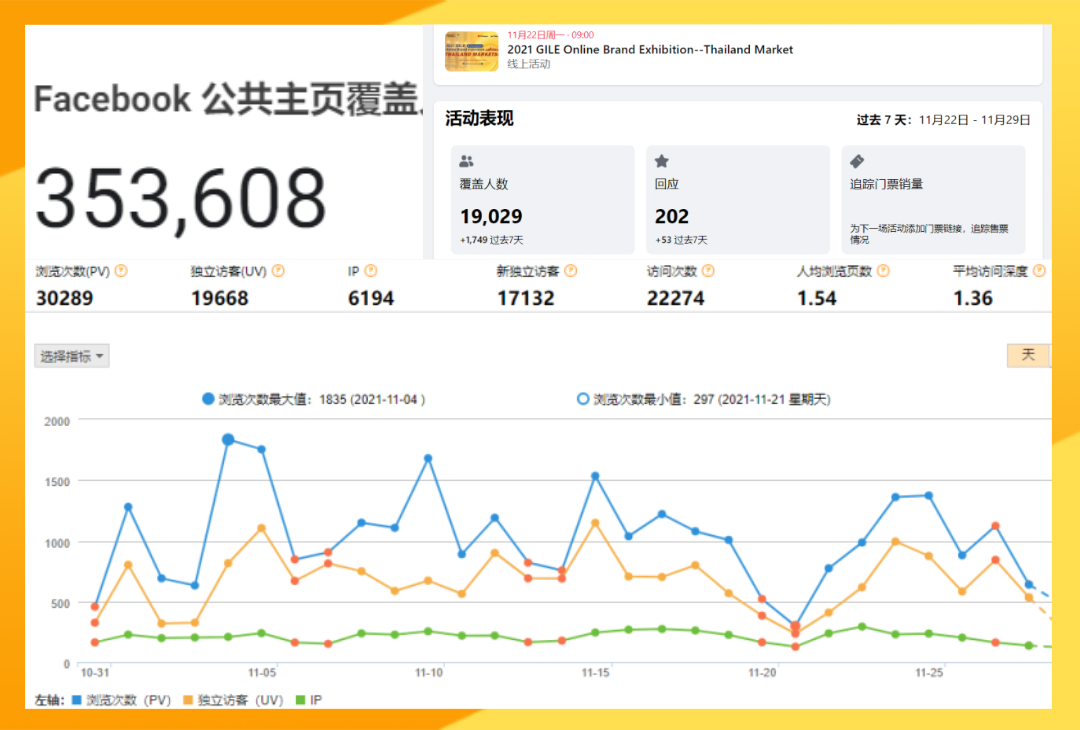Click the star icon above 回应
This screenshot has height=730, width=1080.
click(661, 161)
